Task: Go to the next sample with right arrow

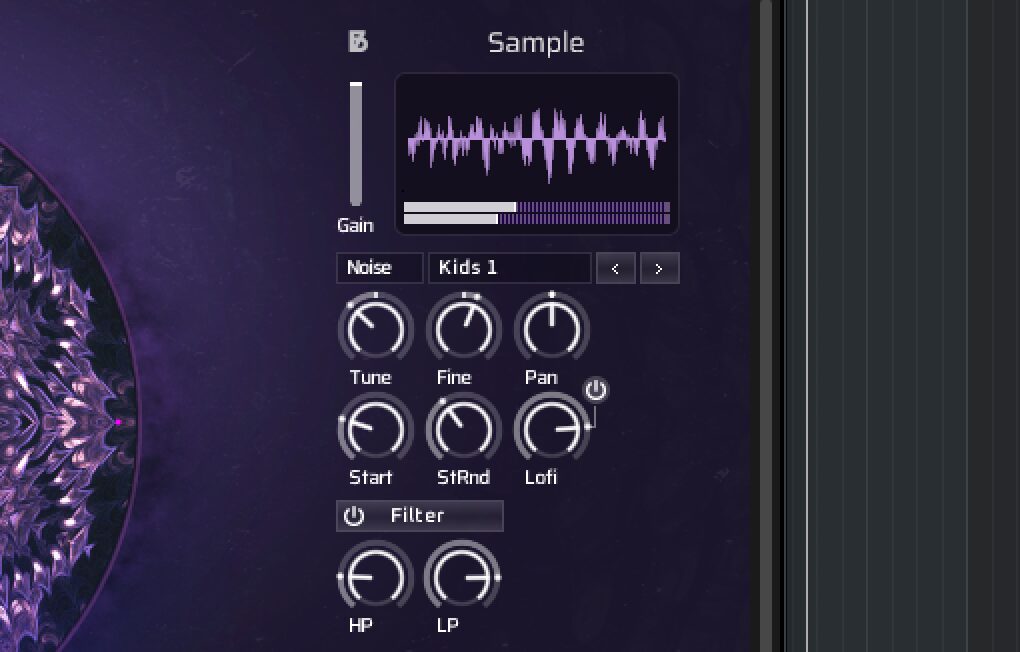Action: (659, 268)
